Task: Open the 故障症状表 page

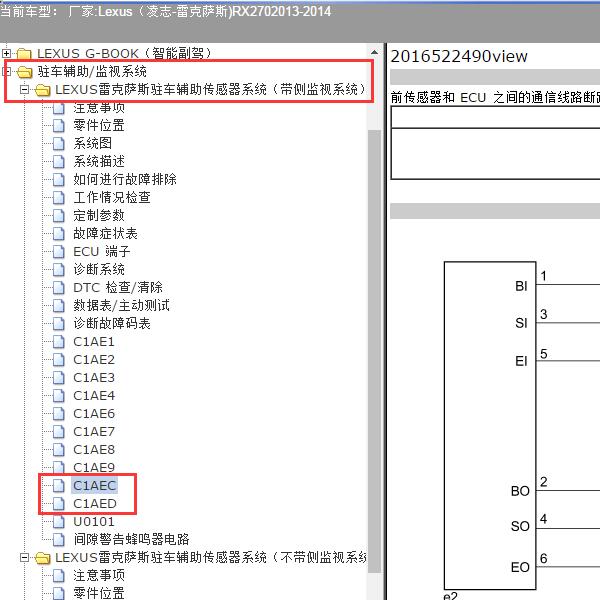Action: pyautogui.click(x=105, y=233)
